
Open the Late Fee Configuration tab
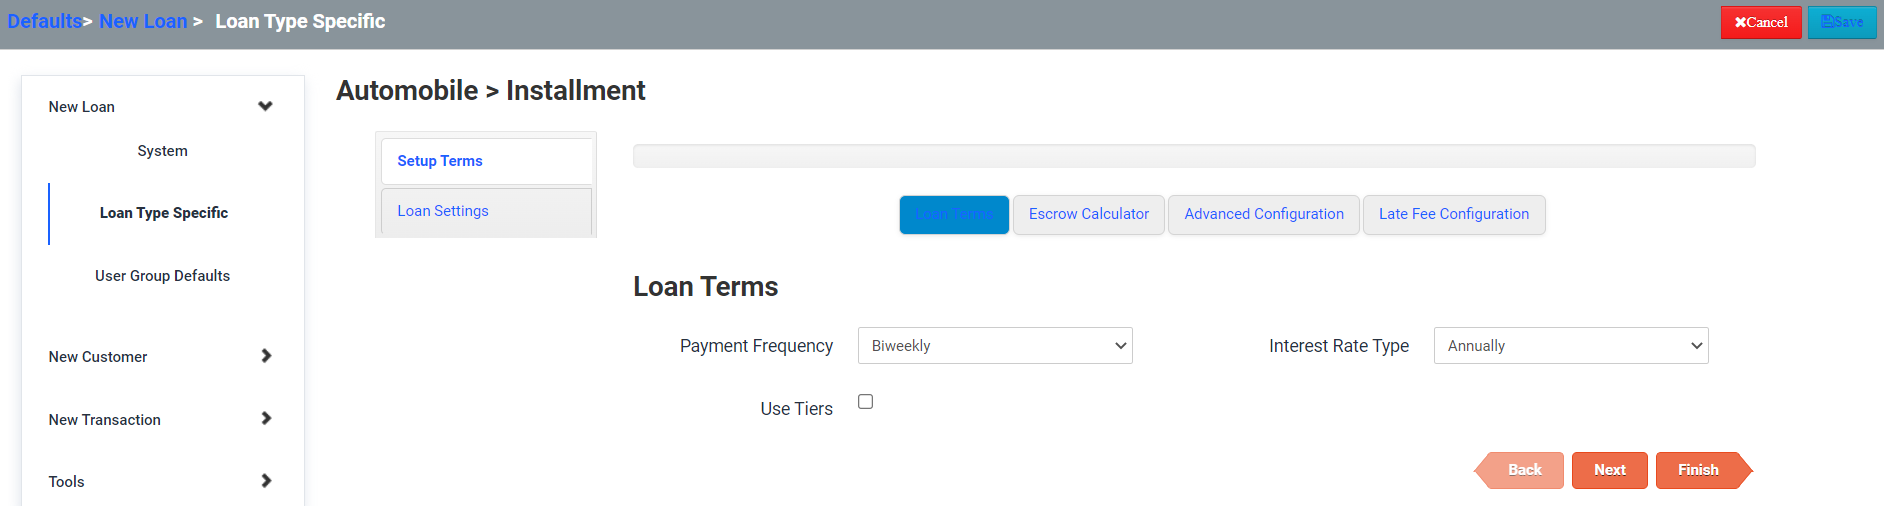click(1454, 214)
